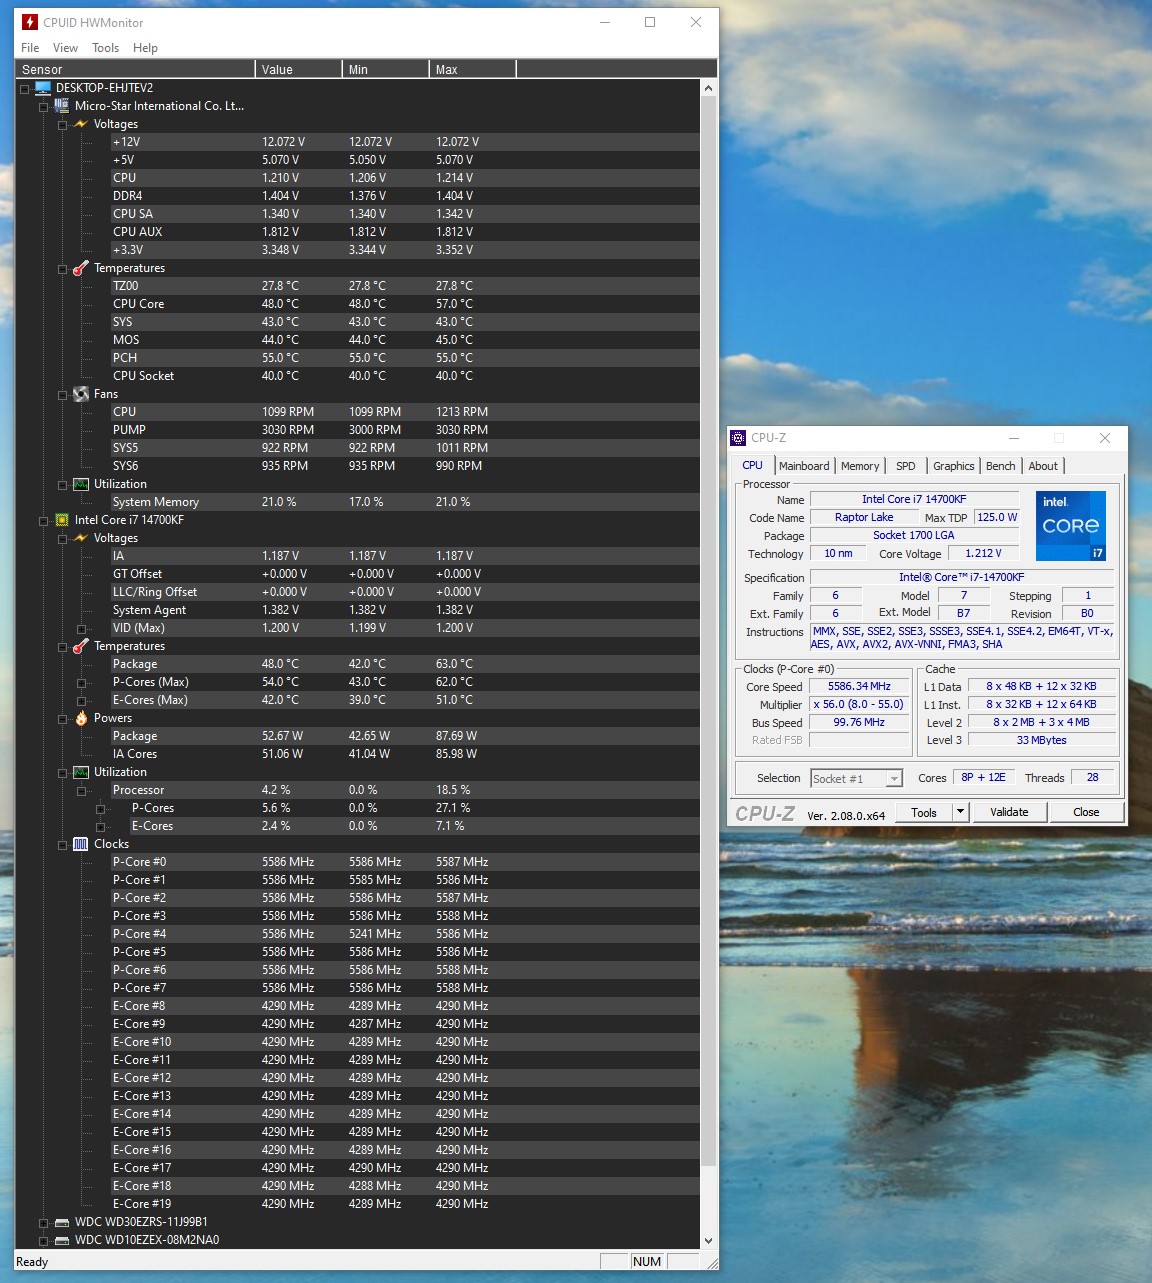Click the CPU Voltages lightning icon
The width and height of the screenshot is (1152, 1283).
[81, 538]
